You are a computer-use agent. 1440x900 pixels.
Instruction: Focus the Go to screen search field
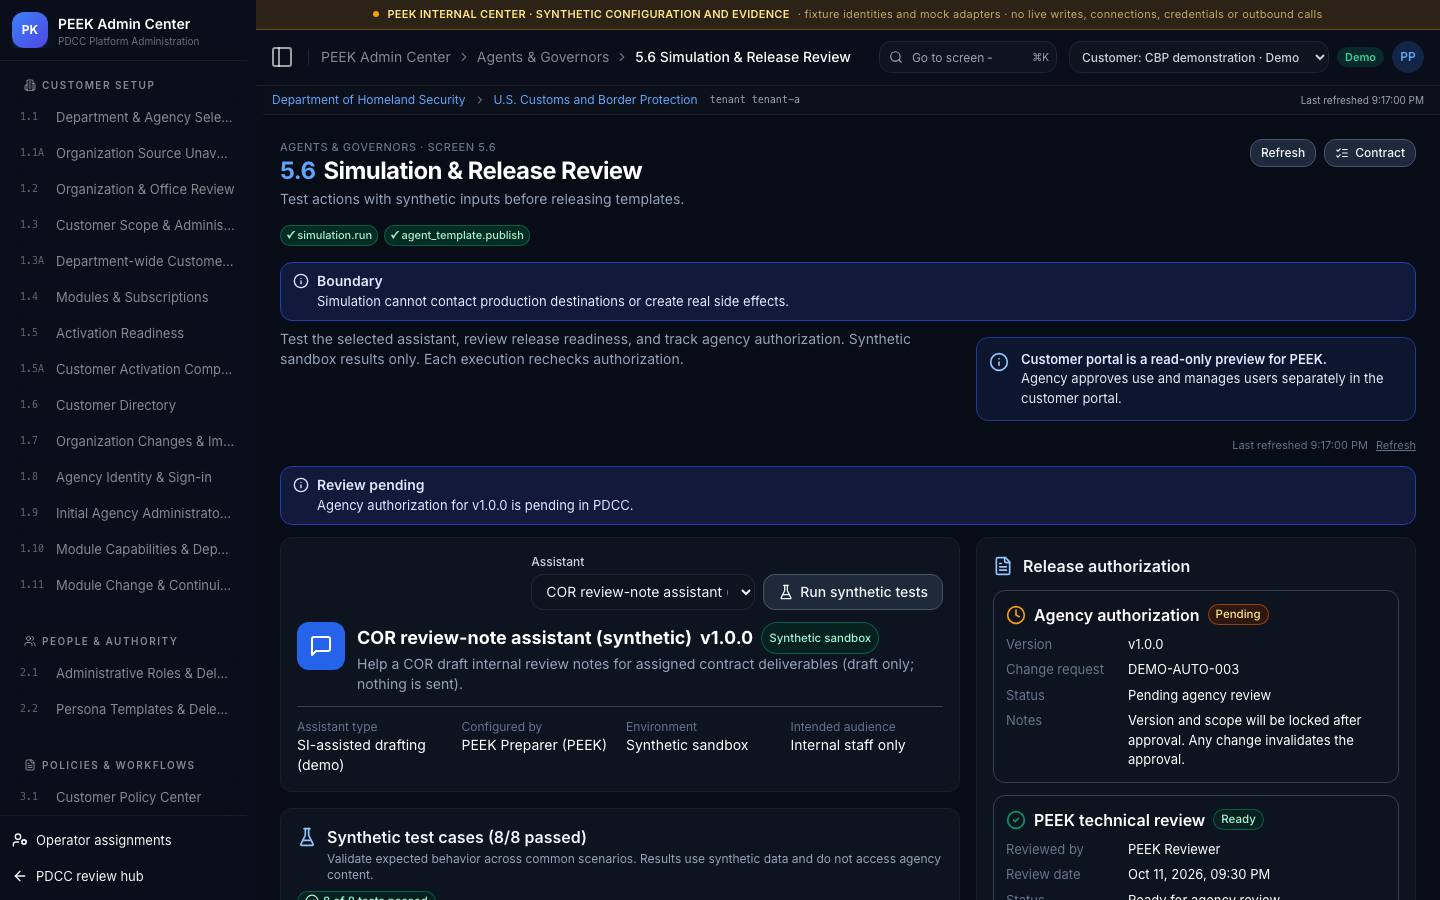coord(968,57)
